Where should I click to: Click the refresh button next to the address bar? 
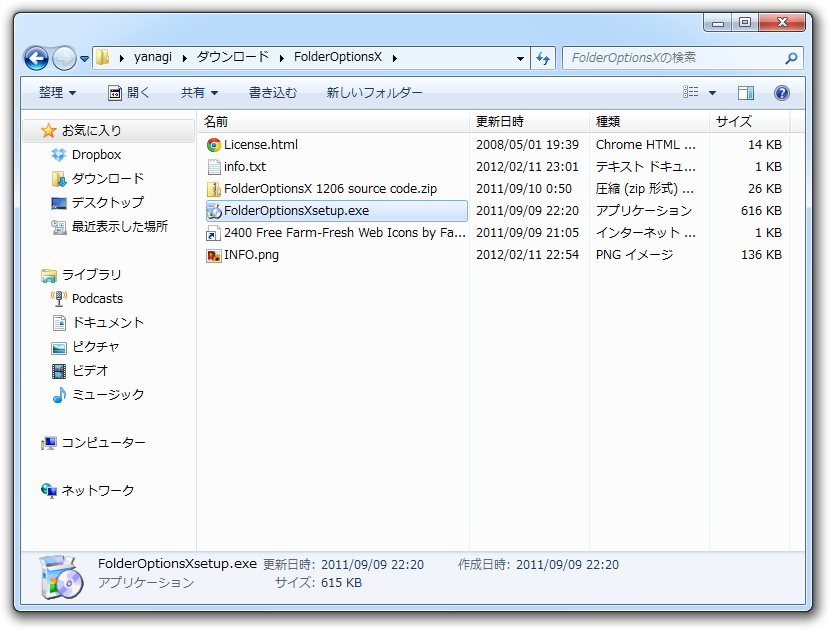[x=543, y=58]
